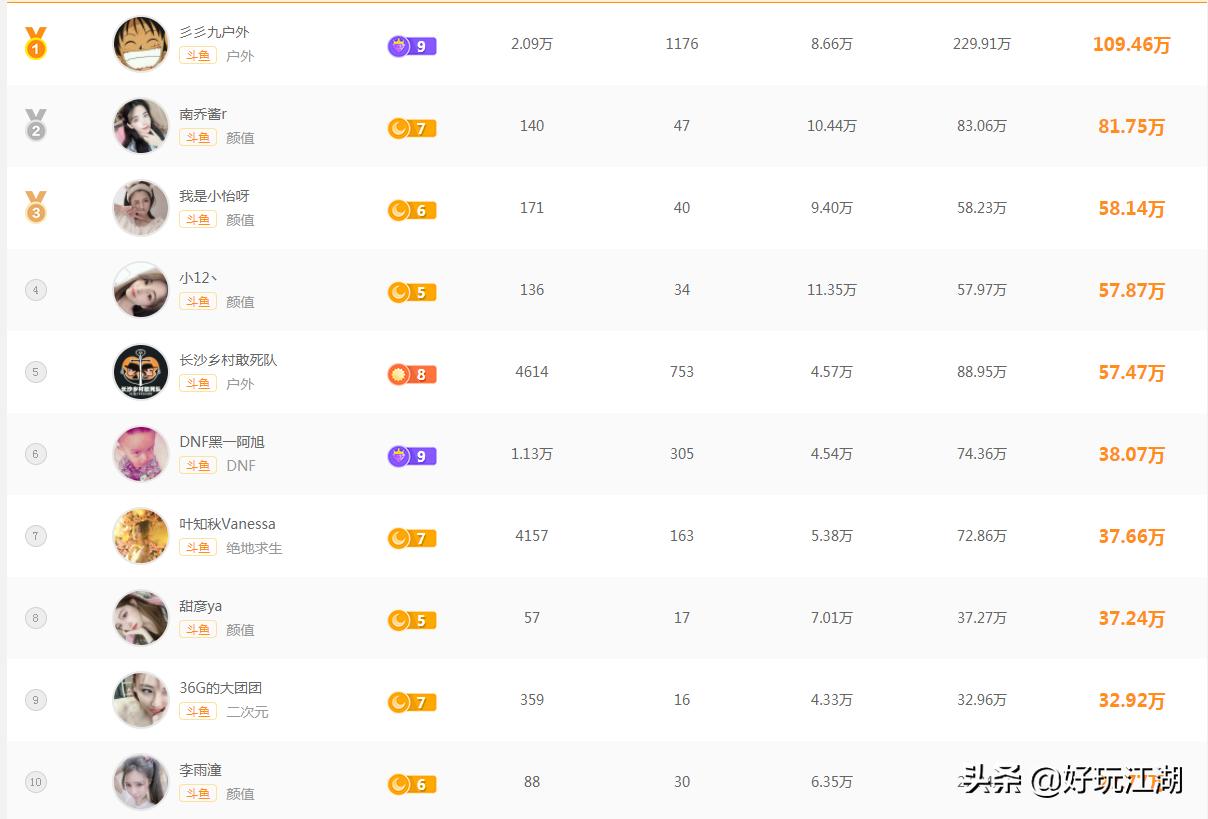Select the avatar of 甜彦ya

pos(141,618)
